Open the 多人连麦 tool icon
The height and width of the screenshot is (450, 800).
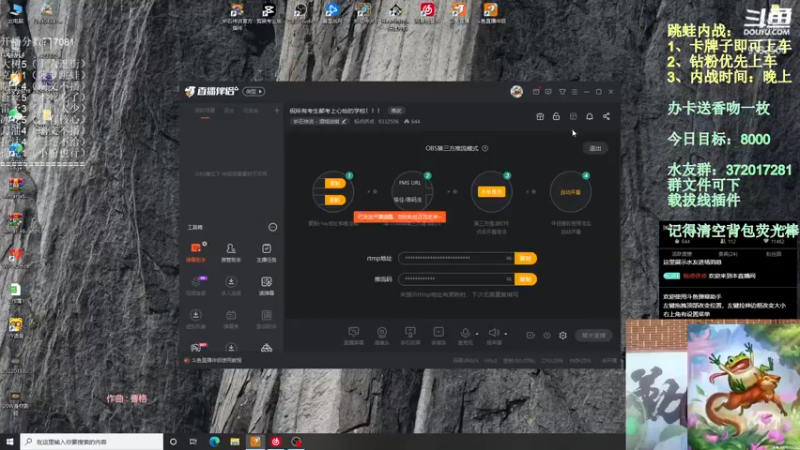[231, 285]
